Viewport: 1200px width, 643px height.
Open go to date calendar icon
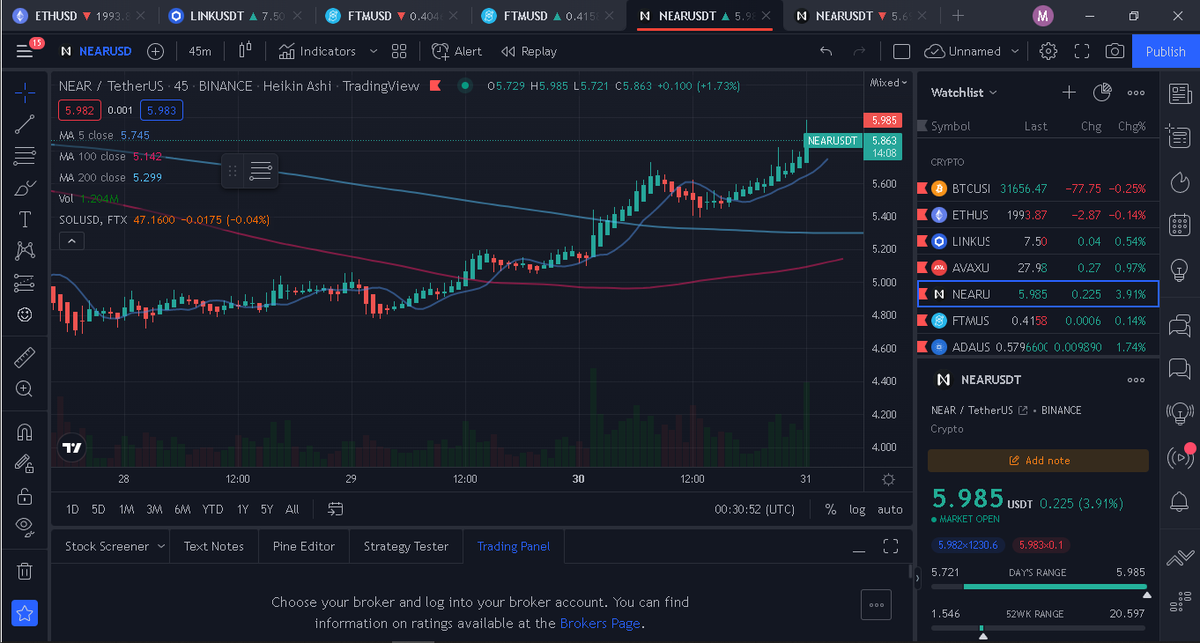tap(335, 509)
